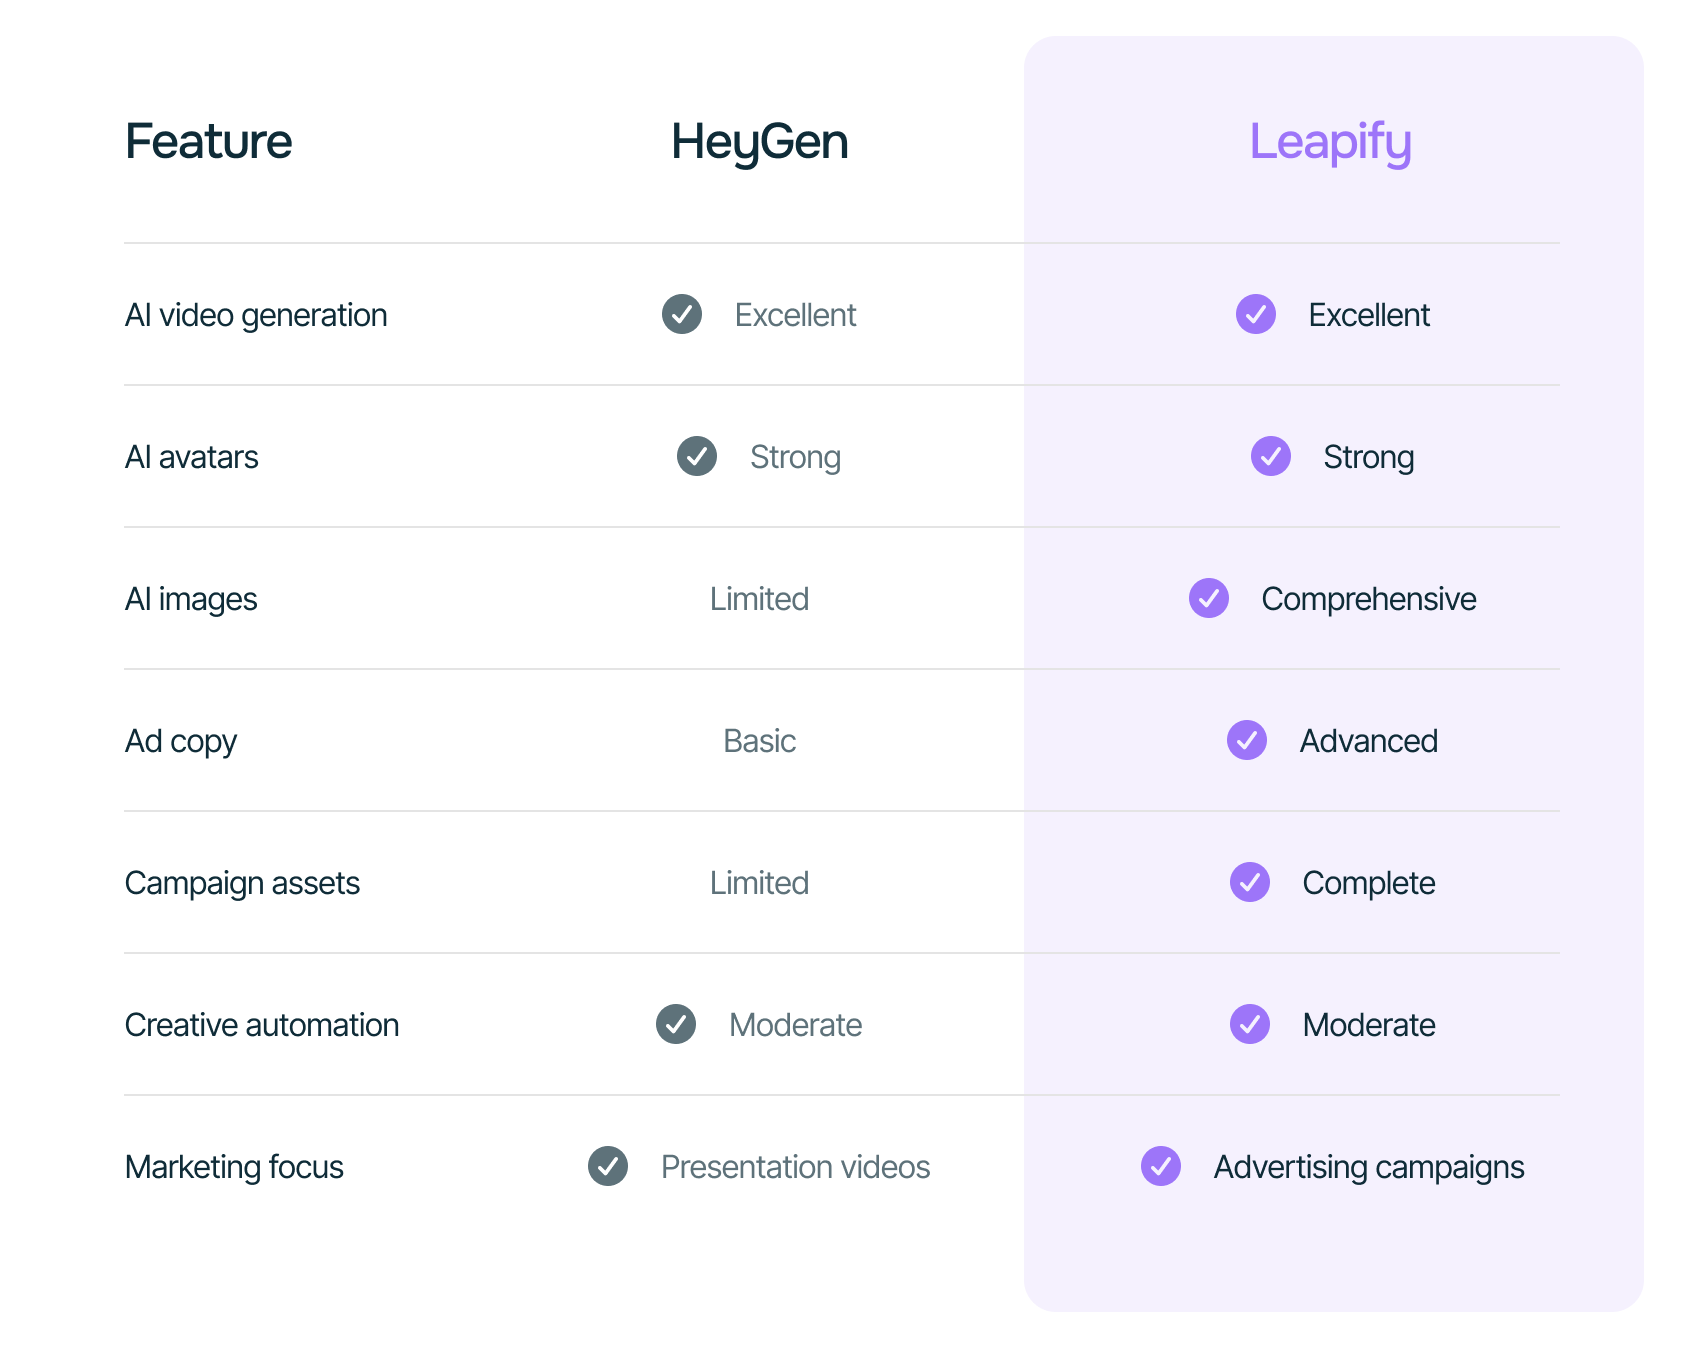This screenshot has width=1684, height=1350.
Task: Click the checkmark icon next to Comprehensive
Action: (x=1209, y=598)
